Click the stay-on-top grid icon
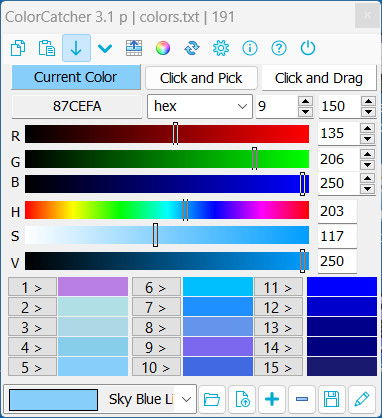This screenshot has height=418, width=382. click(134, 48)
